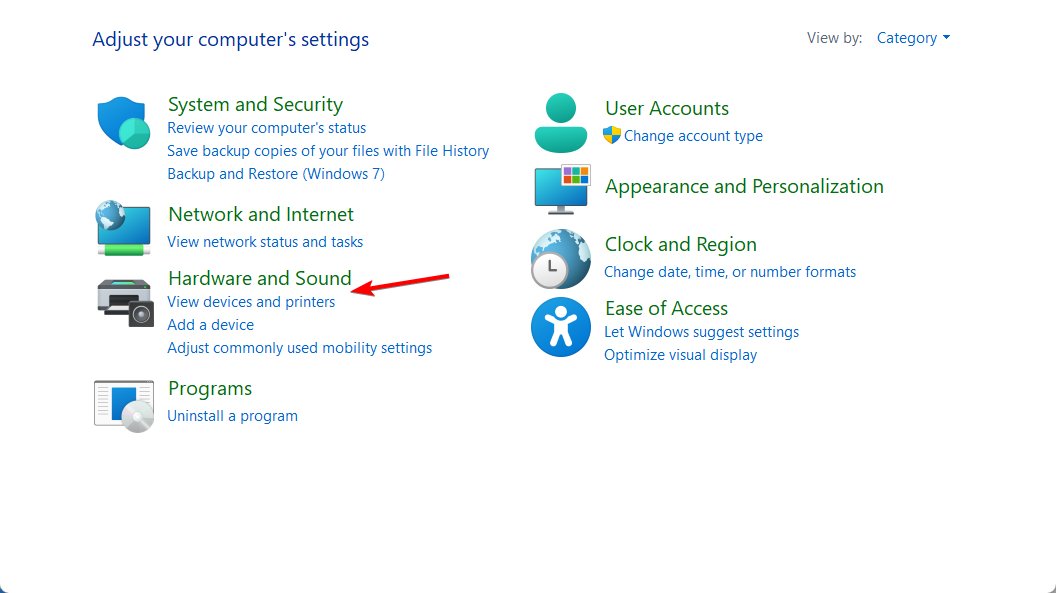Screen dimensions: 1056x593
Task: Click the Appearance and Personalization monitor icon
Action: tap(562, 189)
